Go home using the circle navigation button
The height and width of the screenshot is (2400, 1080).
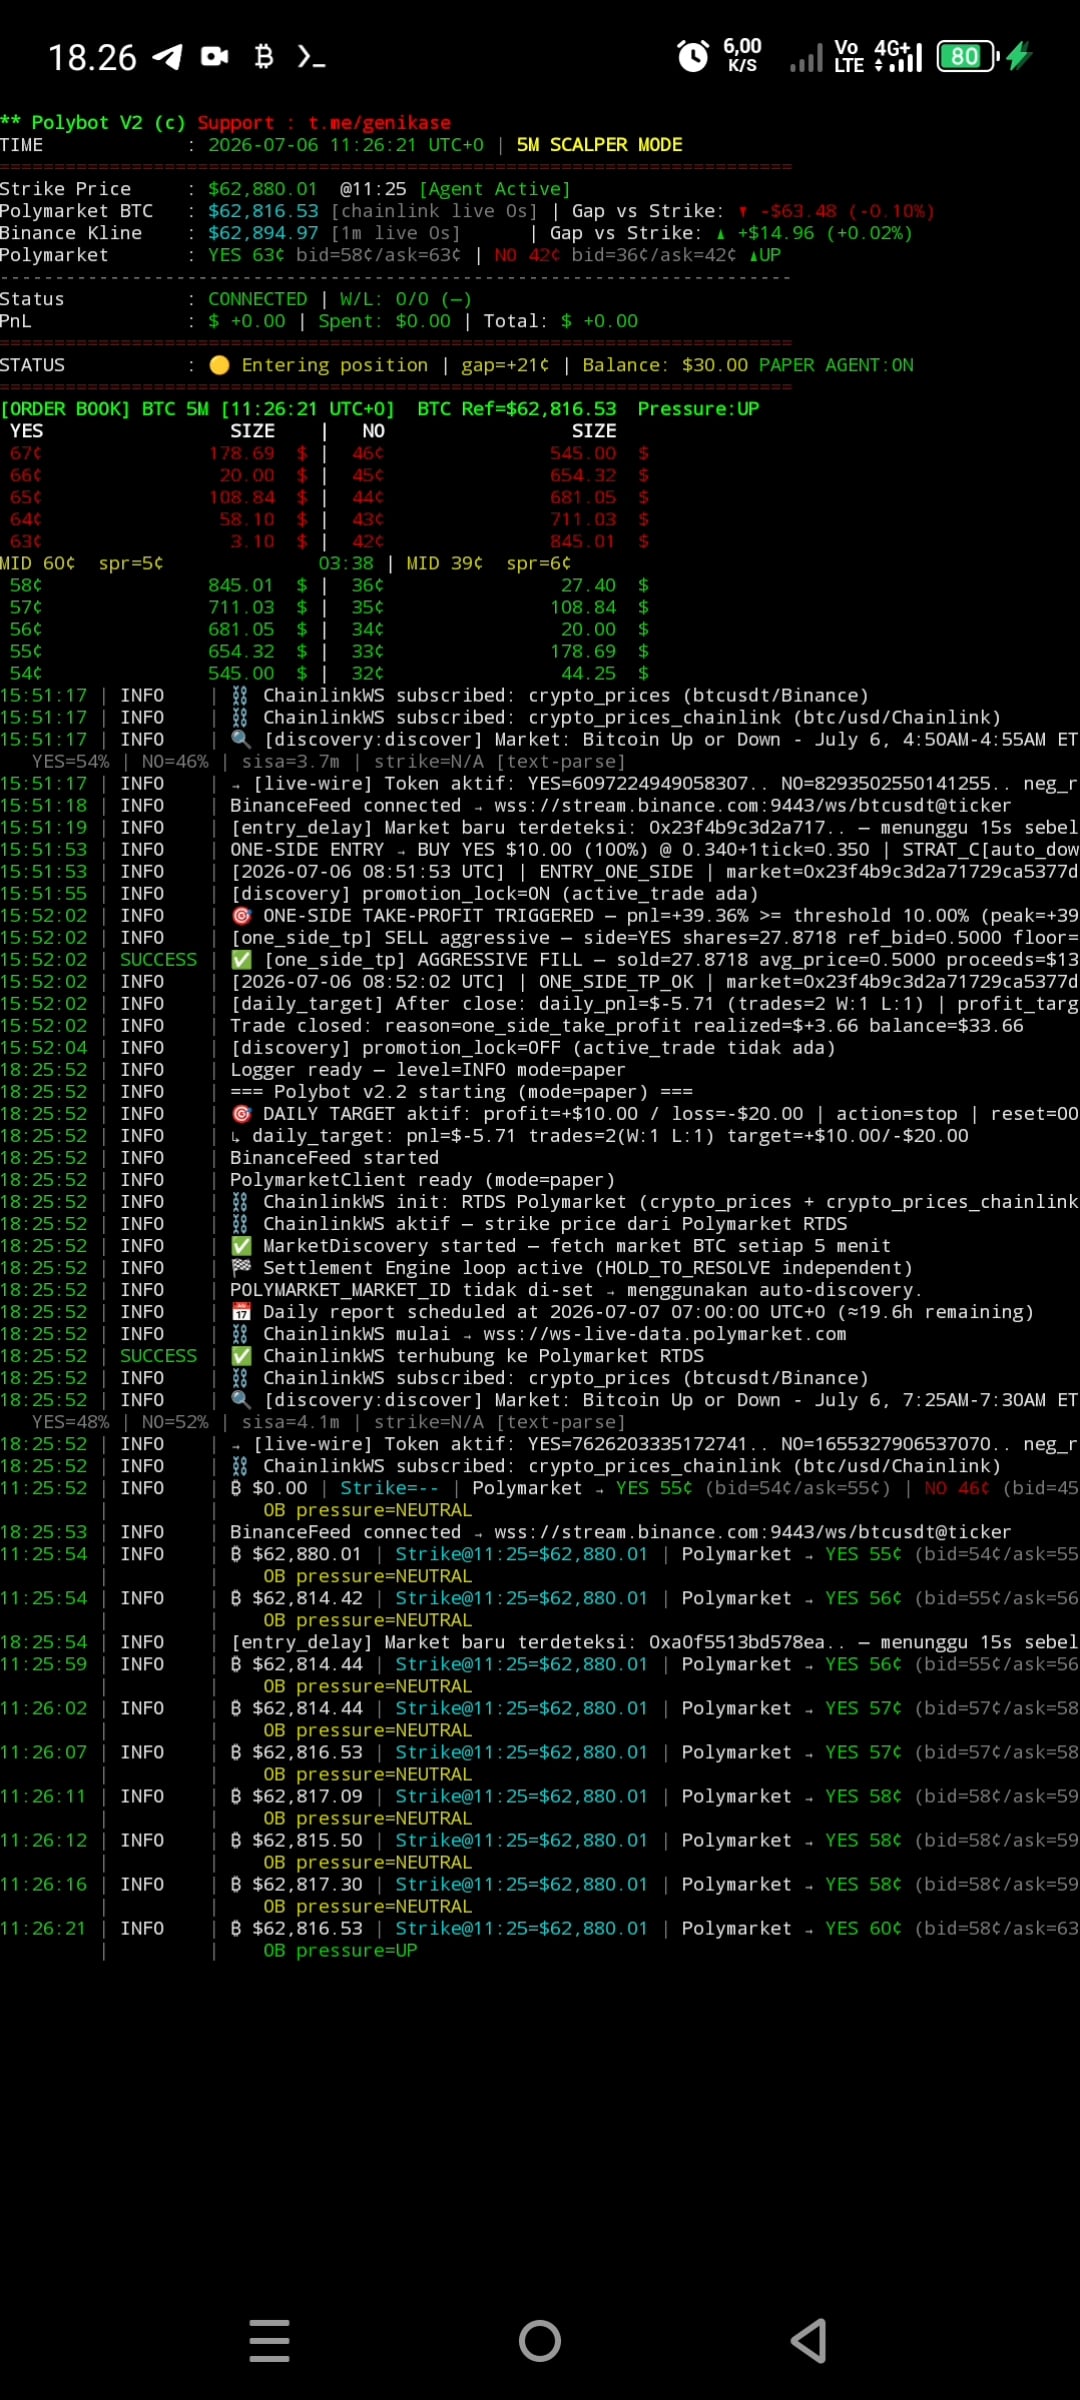coord(540,2340)
